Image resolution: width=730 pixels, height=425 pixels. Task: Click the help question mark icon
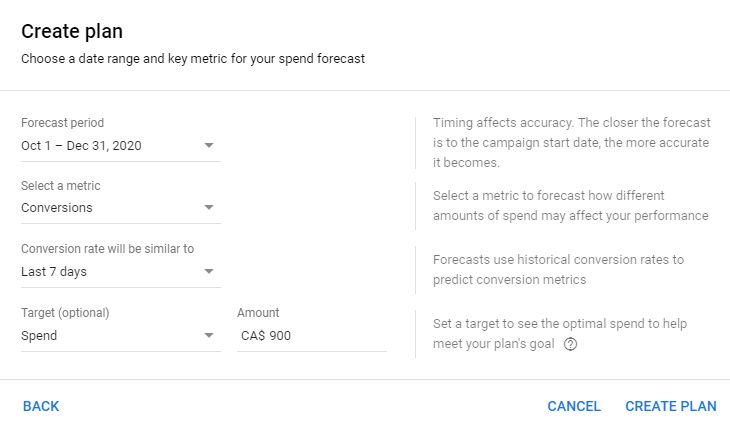pos(571,344)
